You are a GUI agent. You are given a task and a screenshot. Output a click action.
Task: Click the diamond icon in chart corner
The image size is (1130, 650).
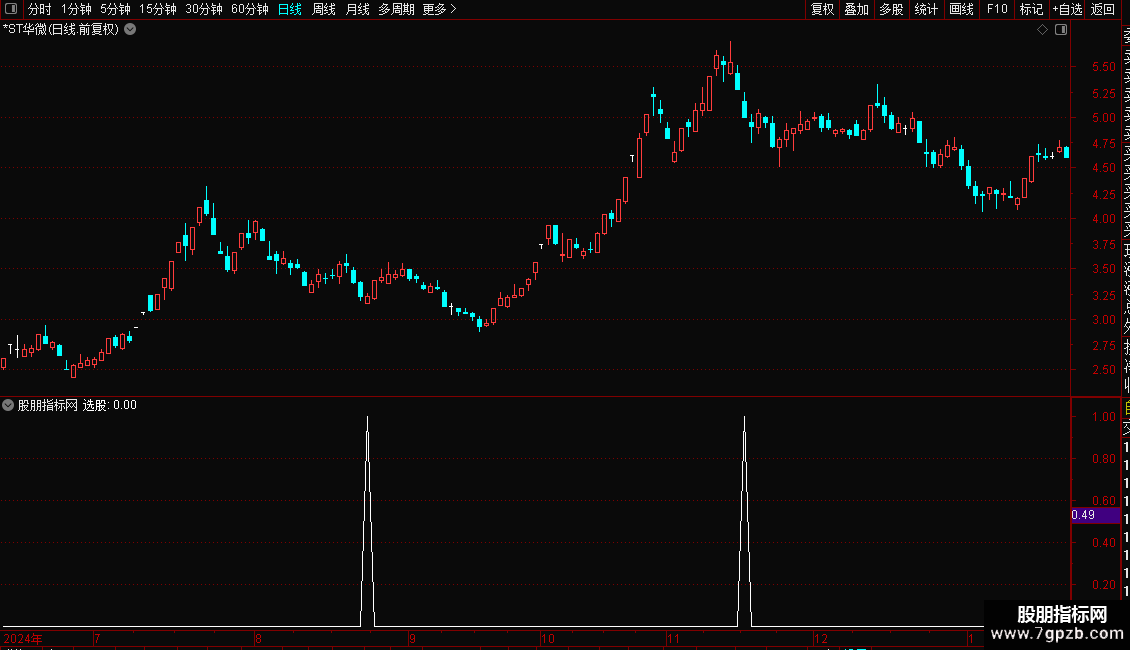click(1042, 30)
